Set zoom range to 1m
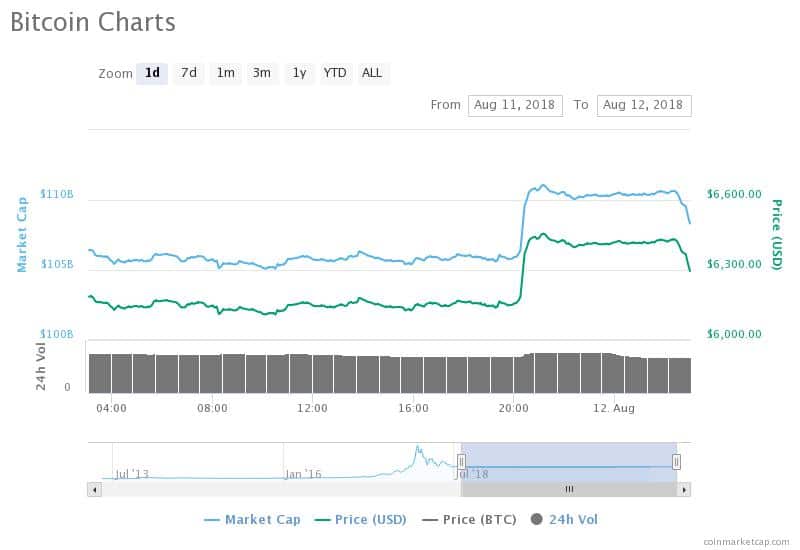Screen dimensions: 800x550 tap(225, 73)
